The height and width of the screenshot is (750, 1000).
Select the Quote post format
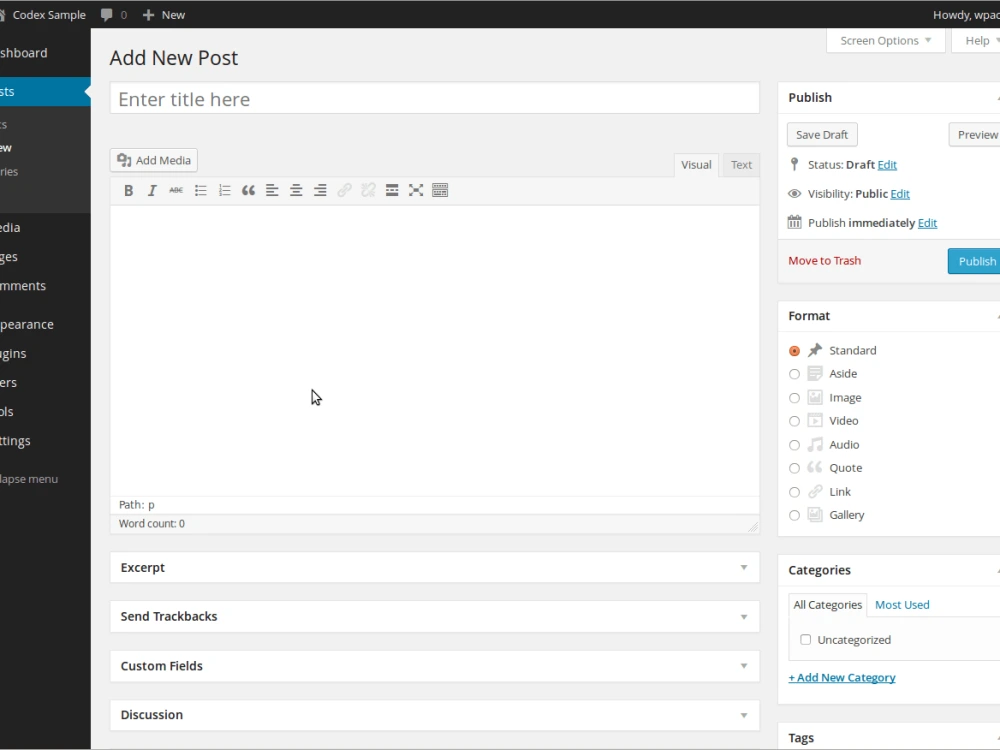[794, 468]
